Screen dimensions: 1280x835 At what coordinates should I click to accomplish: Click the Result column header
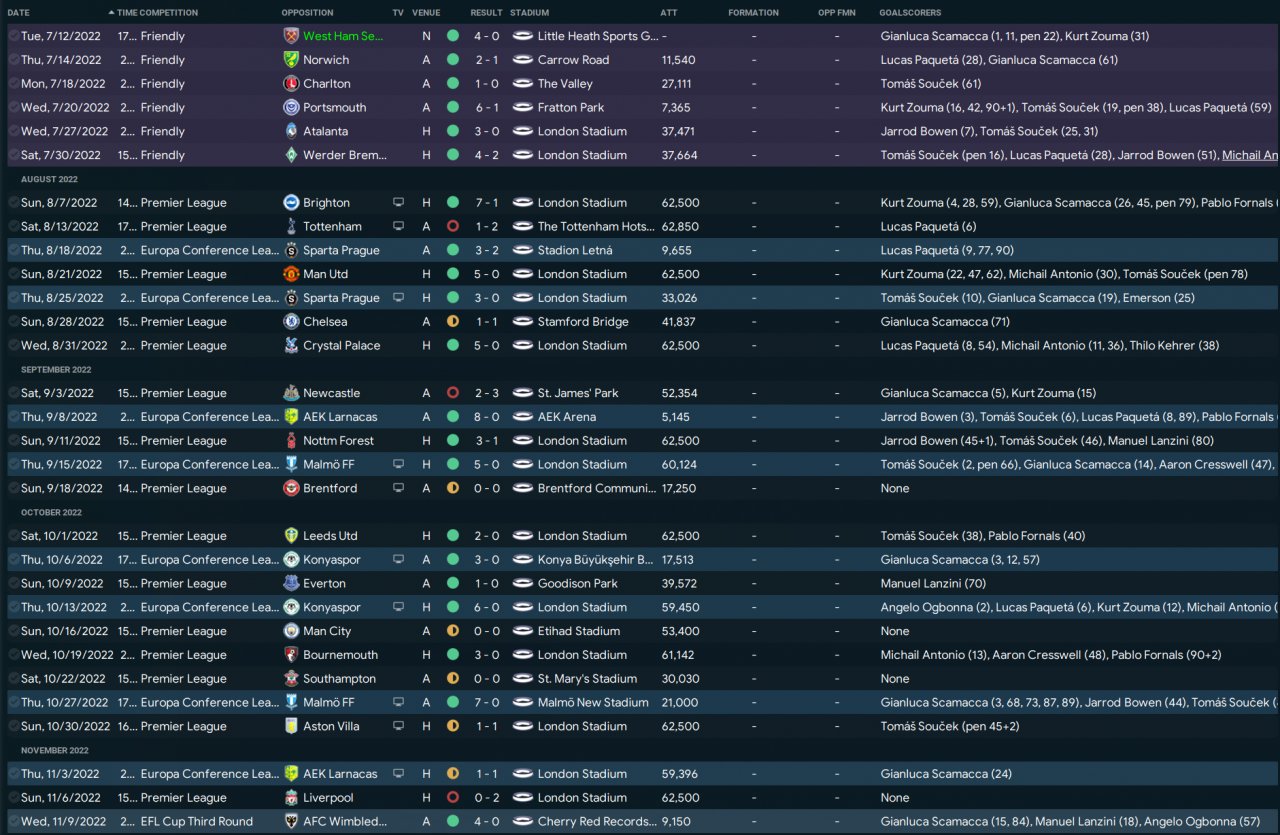pos(486,13)
